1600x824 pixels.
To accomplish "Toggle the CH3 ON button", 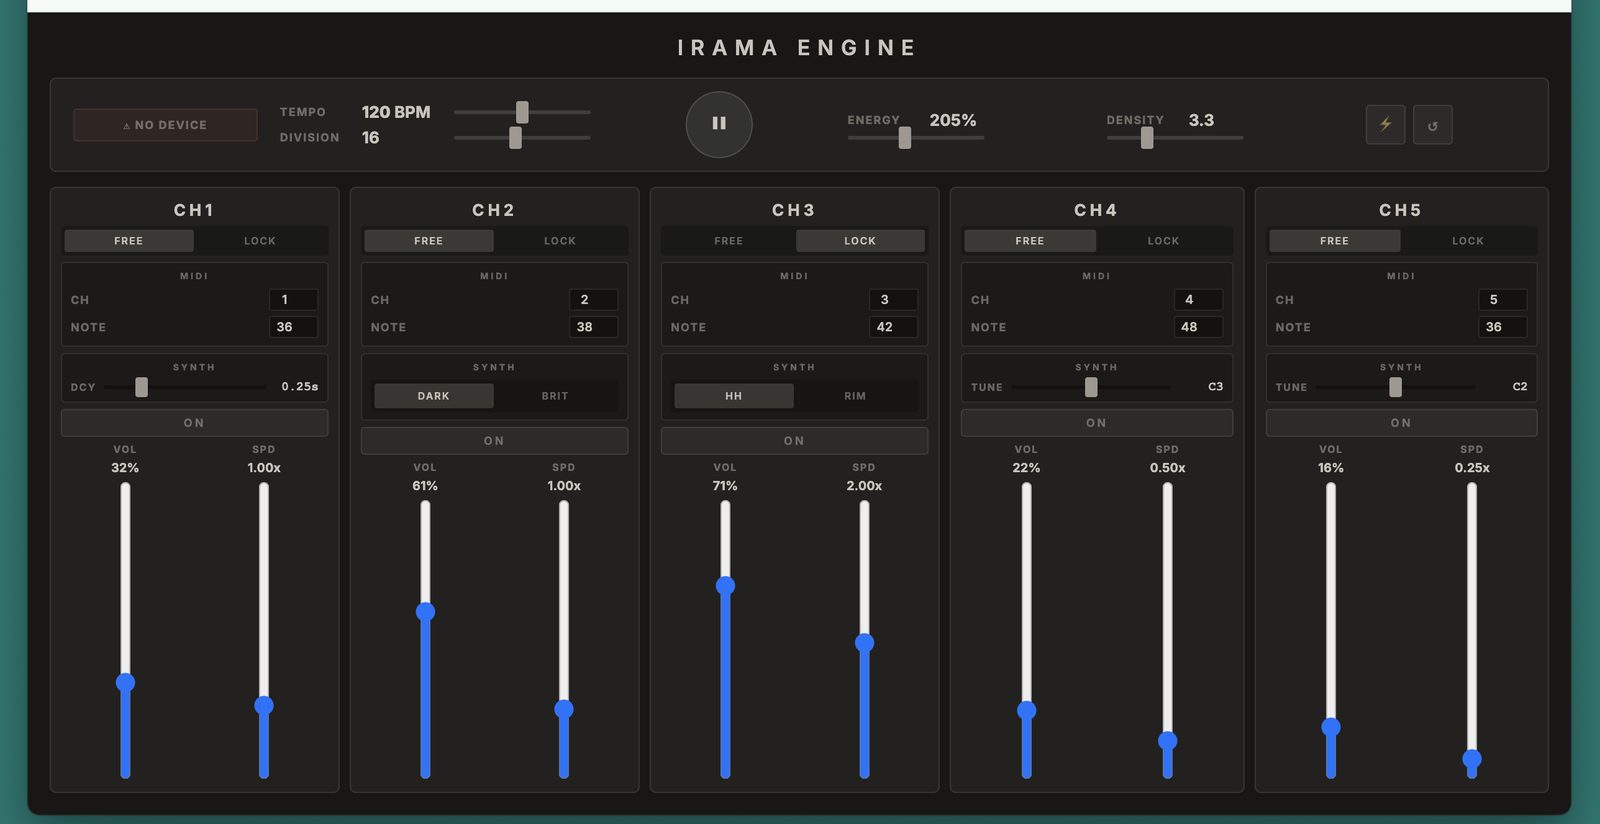I will click(x=794, y=441).
